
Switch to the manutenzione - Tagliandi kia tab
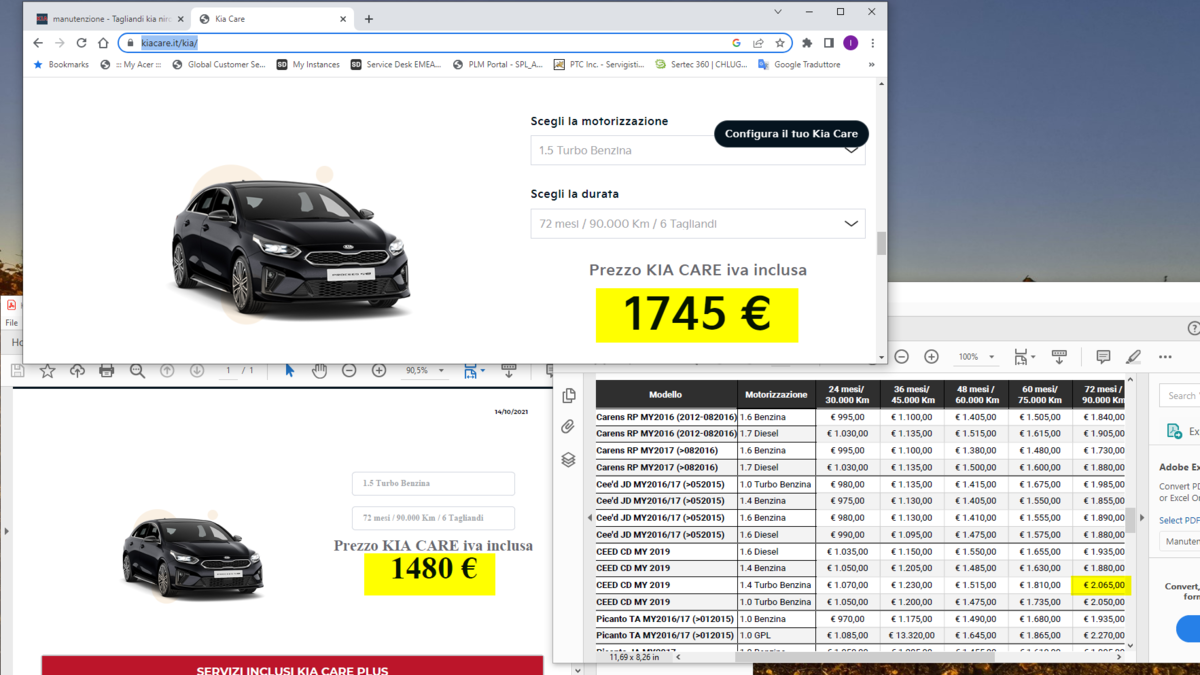(x=110, y=19)
